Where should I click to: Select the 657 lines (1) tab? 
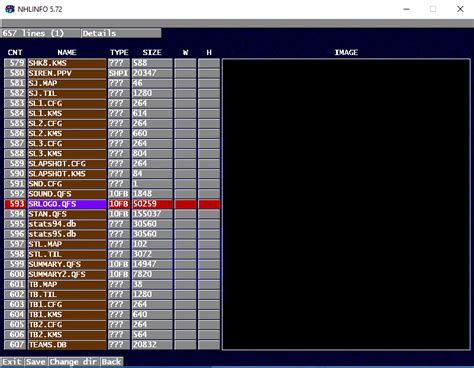tap(40, 33)
